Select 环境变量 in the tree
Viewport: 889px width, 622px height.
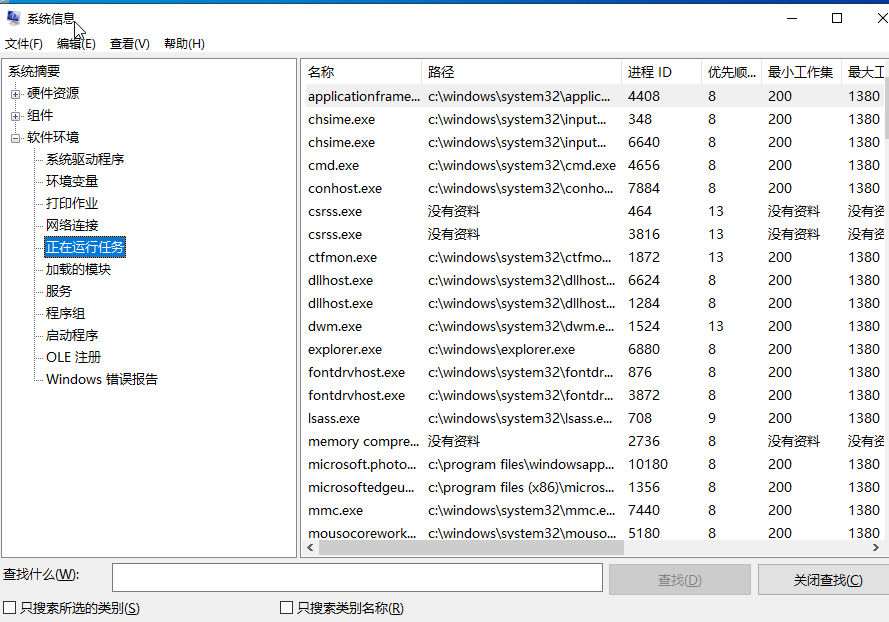click(x=72, y=181)
